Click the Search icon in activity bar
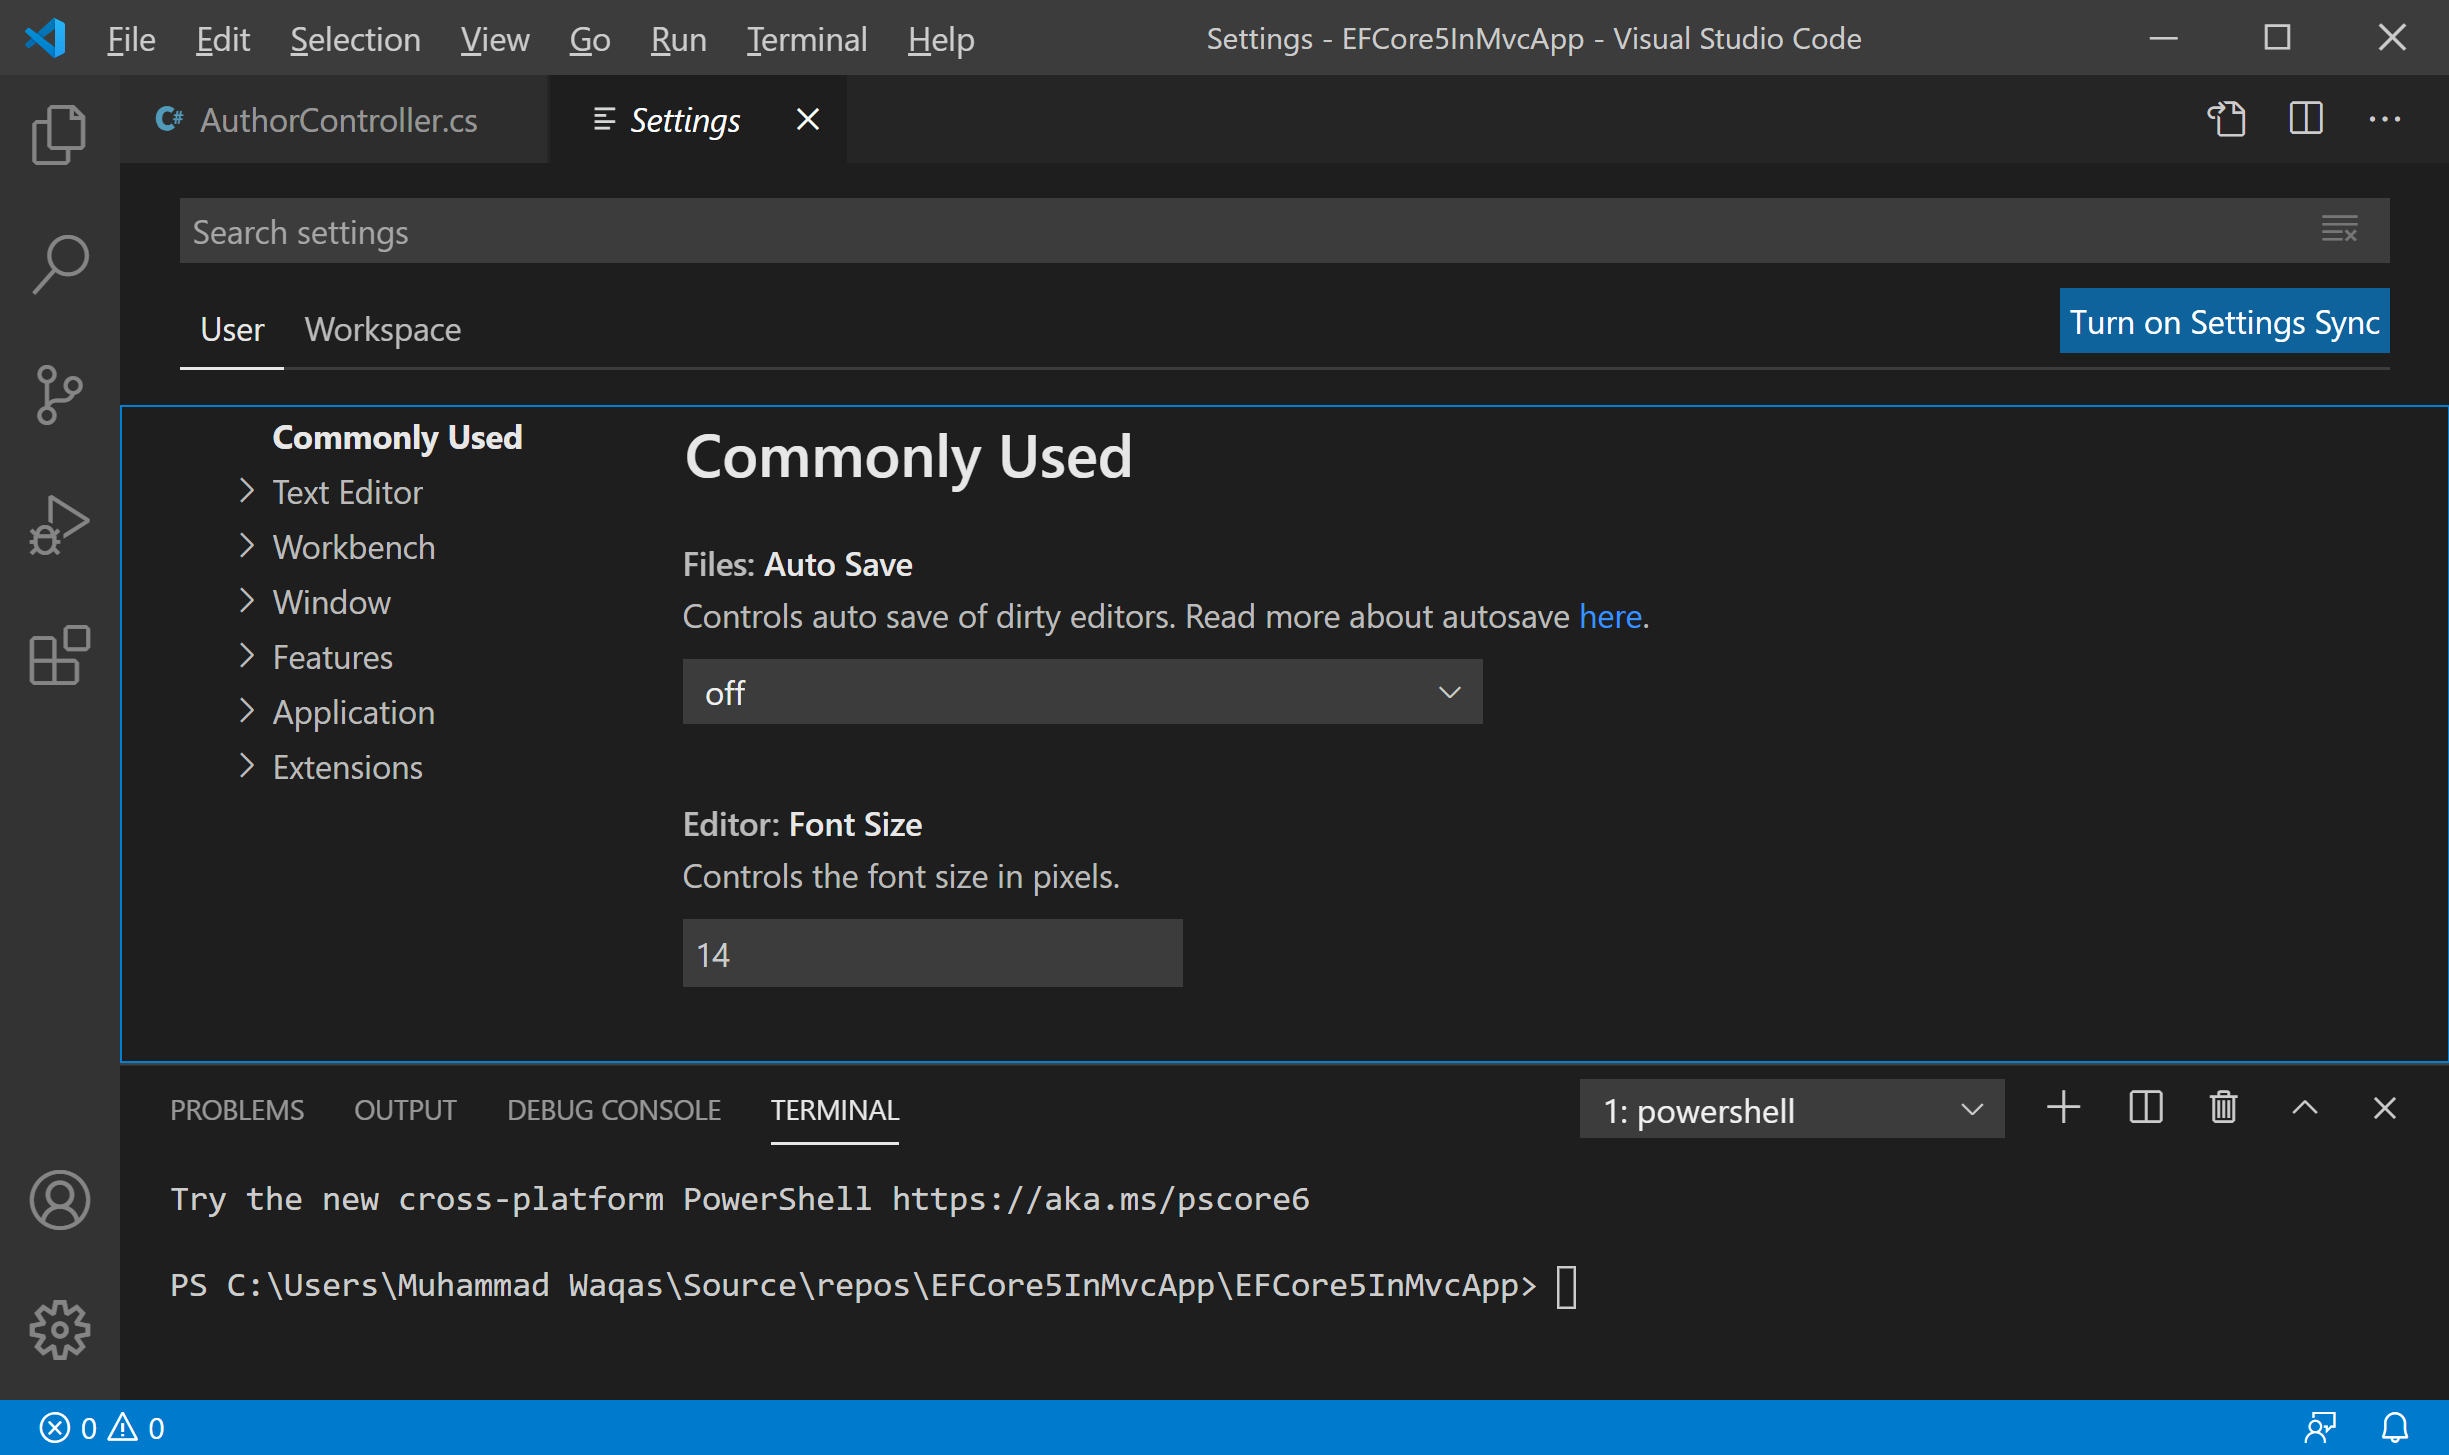The image size is (2449, 1455). click(x=61, y=260)
